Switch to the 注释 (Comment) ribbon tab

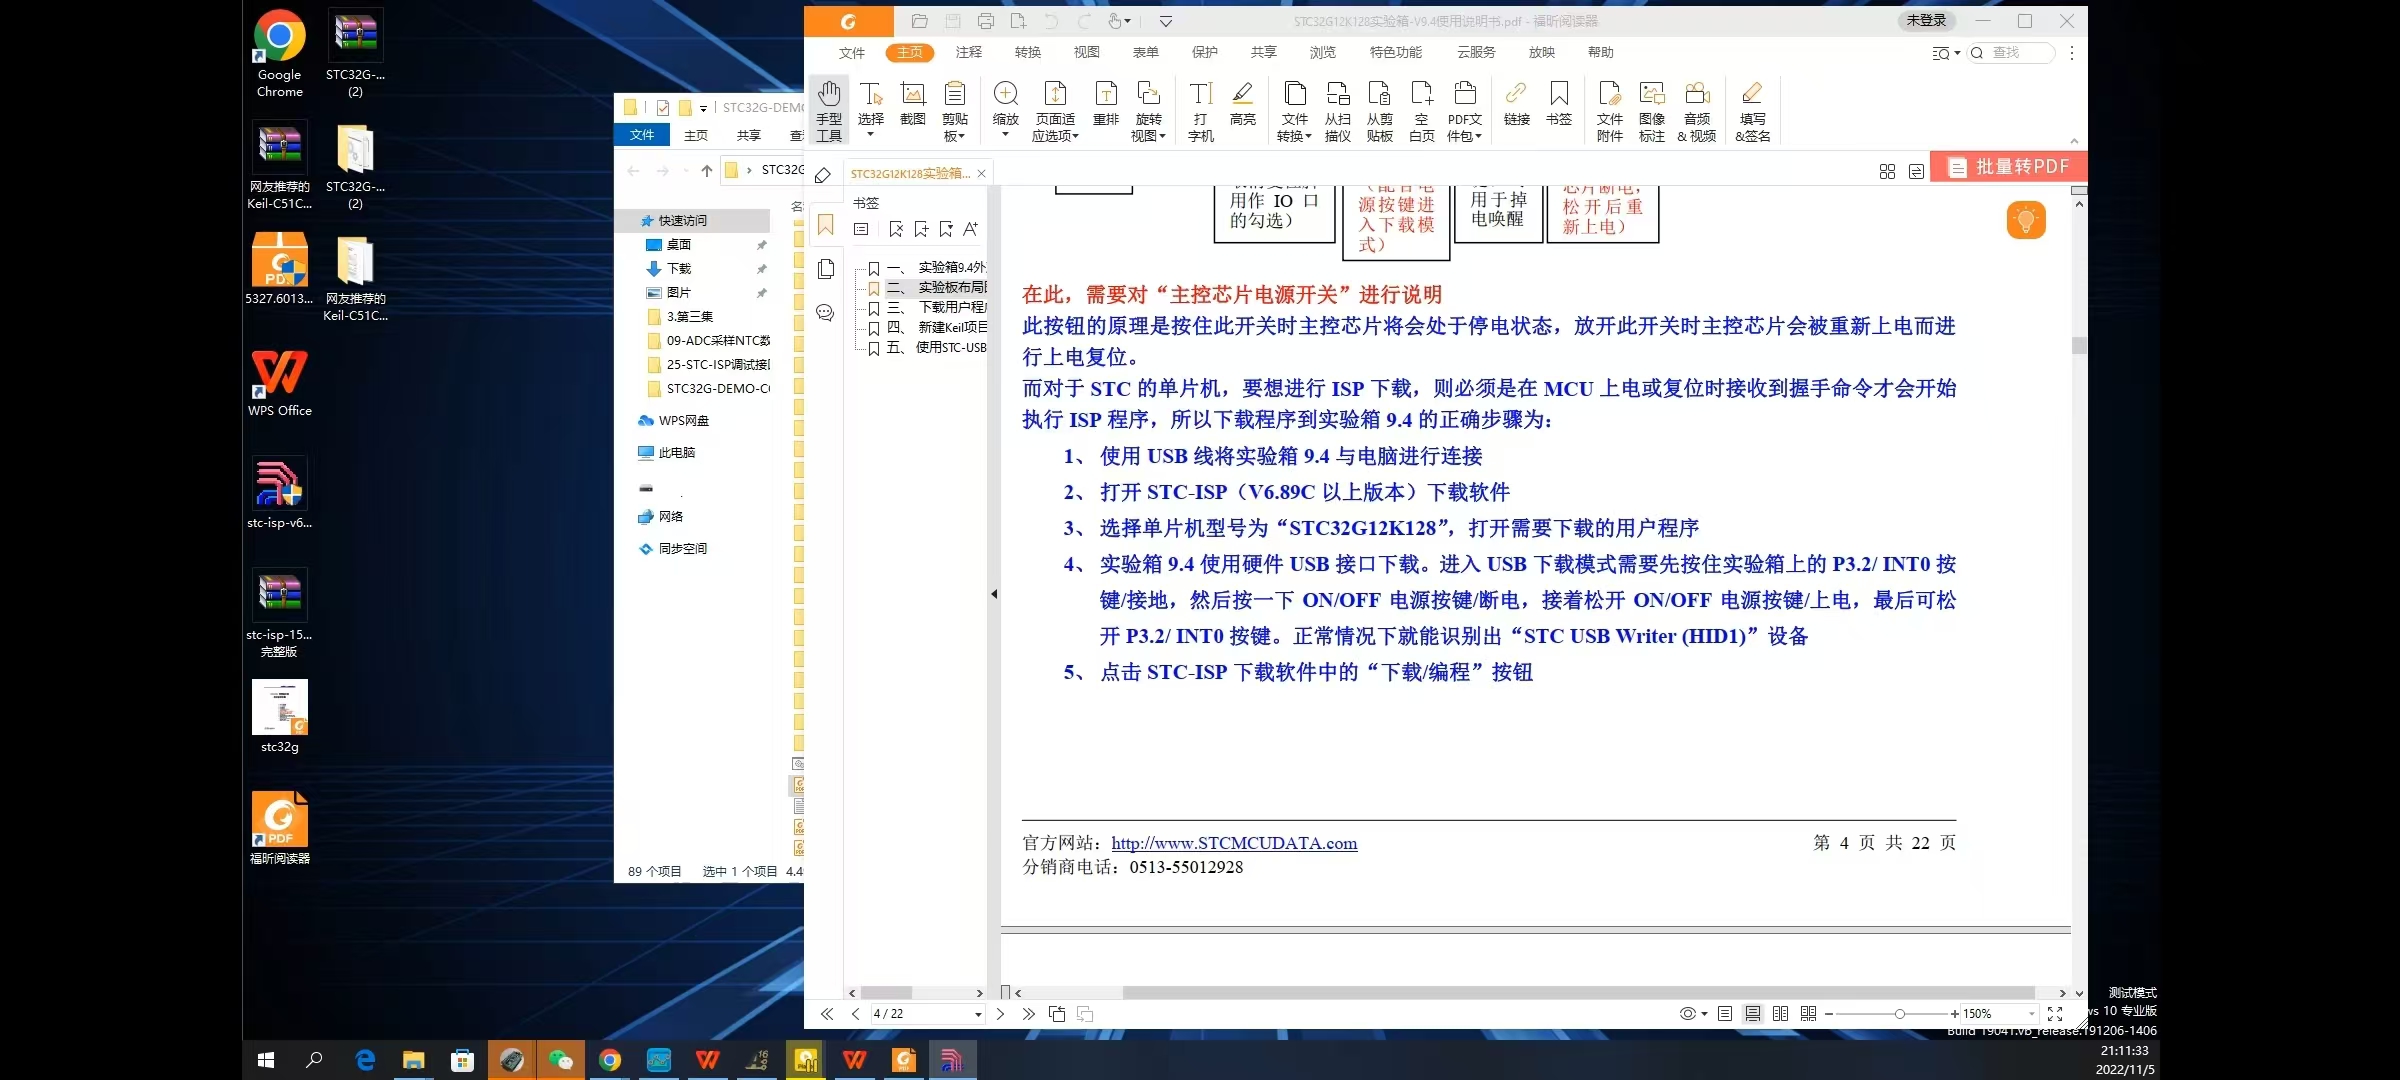[968, 52]
